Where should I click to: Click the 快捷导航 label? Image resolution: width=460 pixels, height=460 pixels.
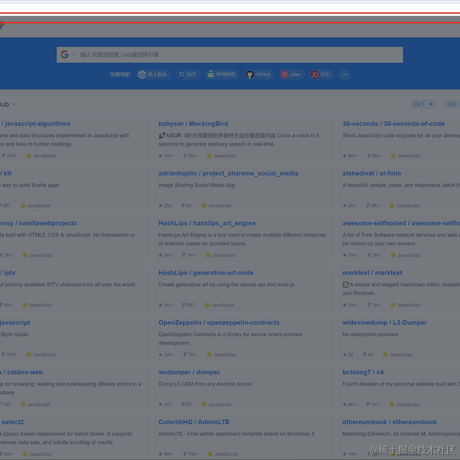tap(120, 74)
